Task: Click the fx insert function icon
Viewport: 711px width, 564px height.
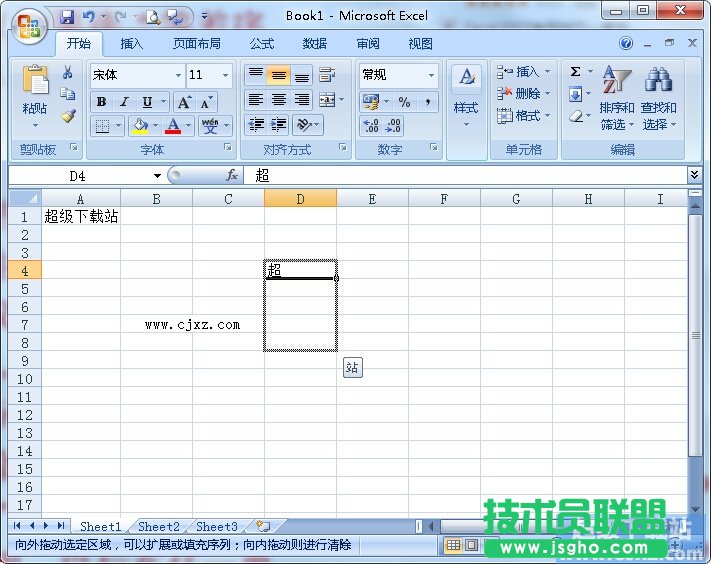Action: pos(232,175)
